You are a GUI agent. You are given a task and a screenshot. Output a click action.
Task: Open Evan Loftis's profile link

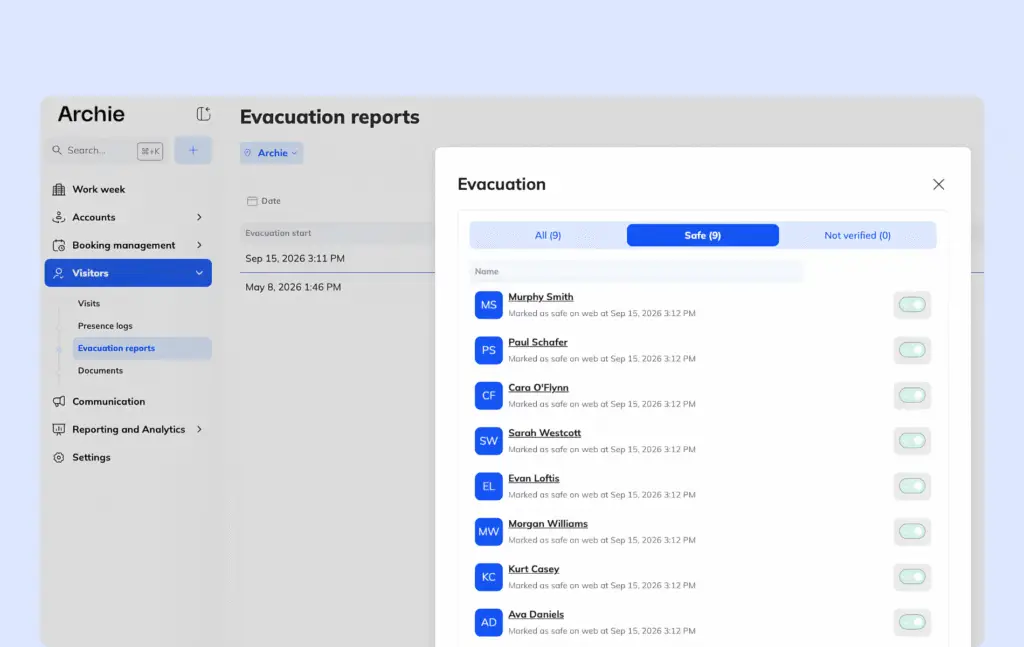(534, 479)
